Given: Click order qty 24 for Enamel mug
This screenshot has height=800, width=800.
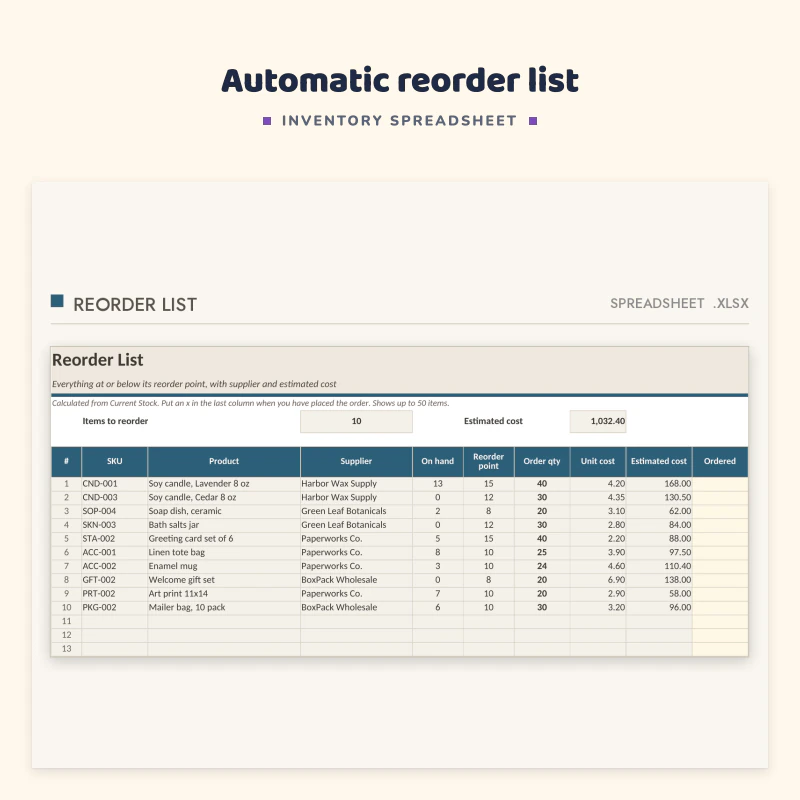Looking at the screenshot, I should 542,566.
